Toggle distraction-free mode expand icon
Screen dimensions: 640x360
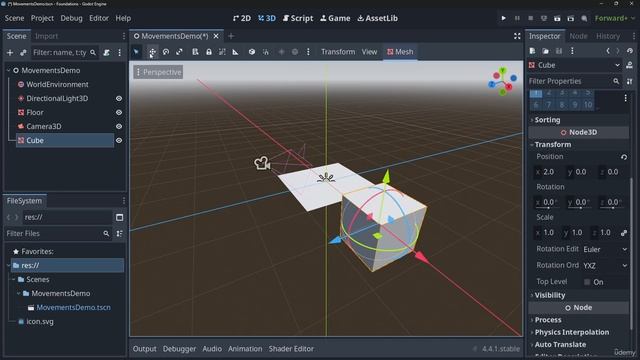pyautogui.click(x=517, y=36)
